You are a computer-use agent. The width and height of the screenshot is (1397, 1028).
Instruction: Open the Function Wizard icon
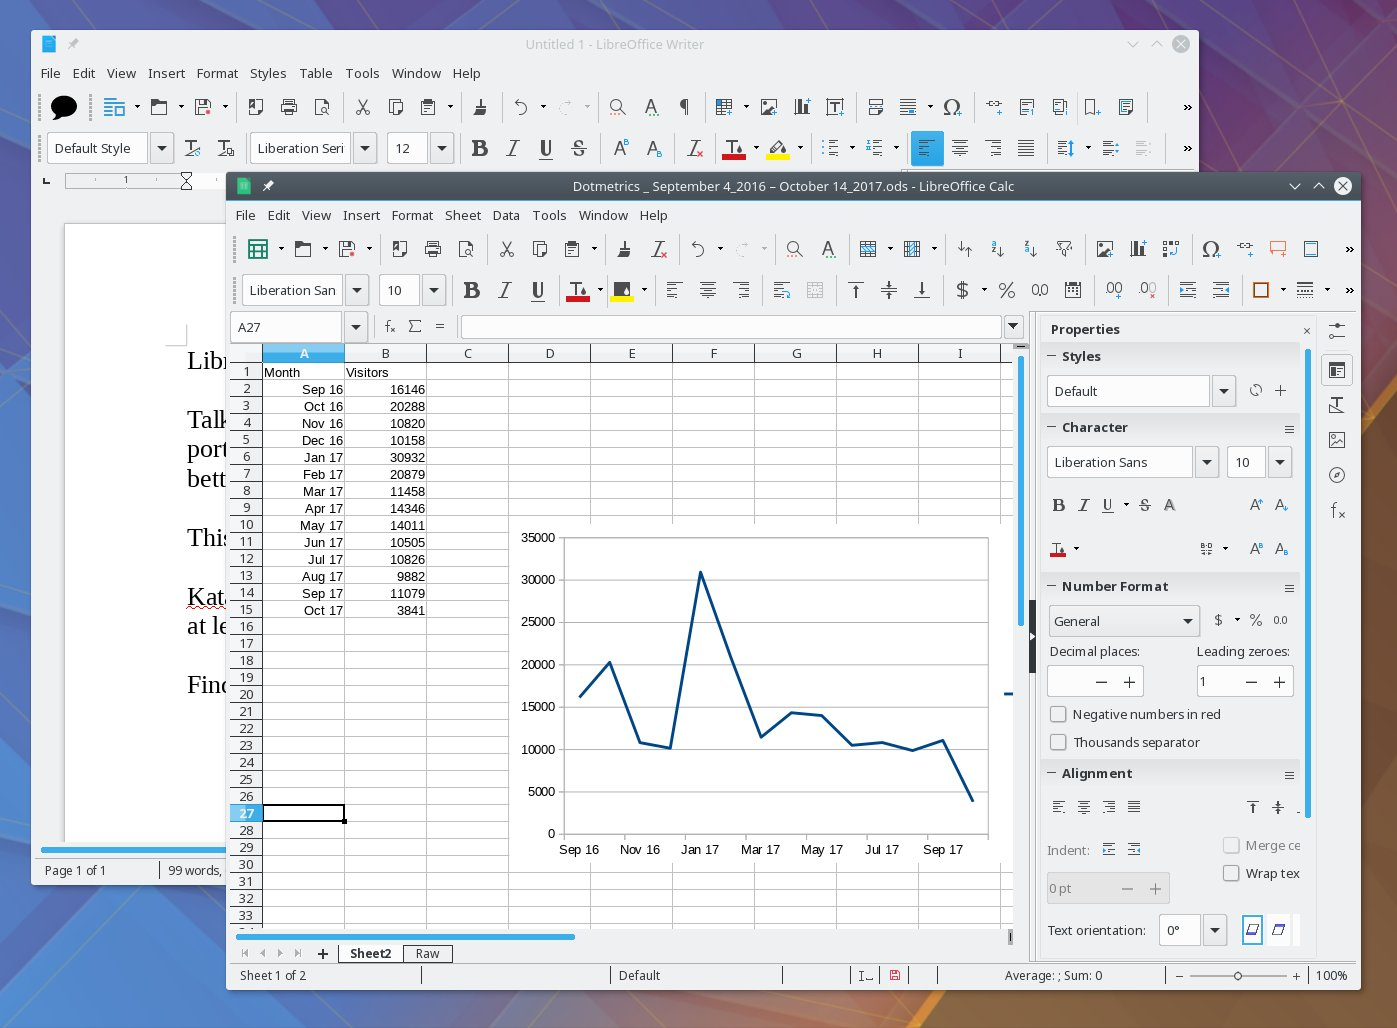[x=390, y=326]
